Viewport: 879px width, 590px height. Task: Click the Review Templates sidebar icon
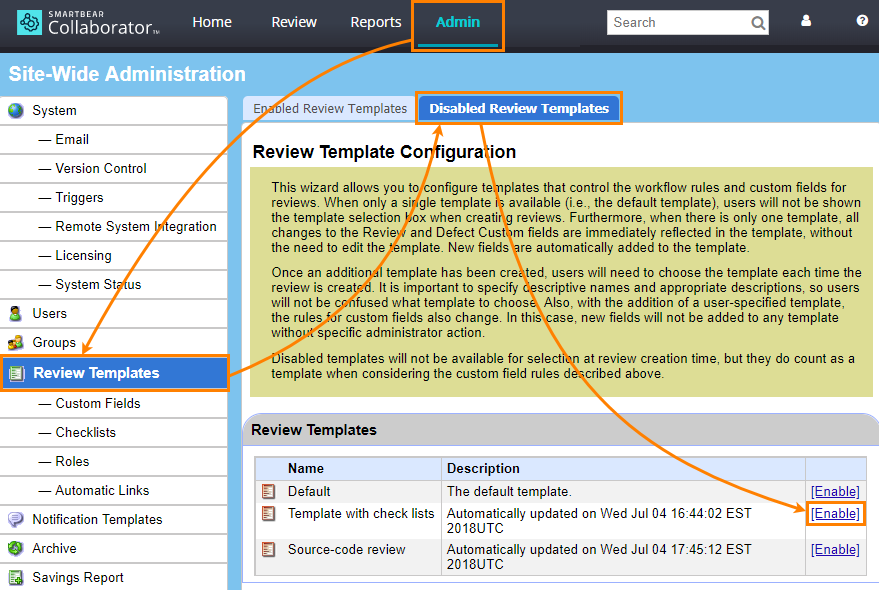coord(14,373)
